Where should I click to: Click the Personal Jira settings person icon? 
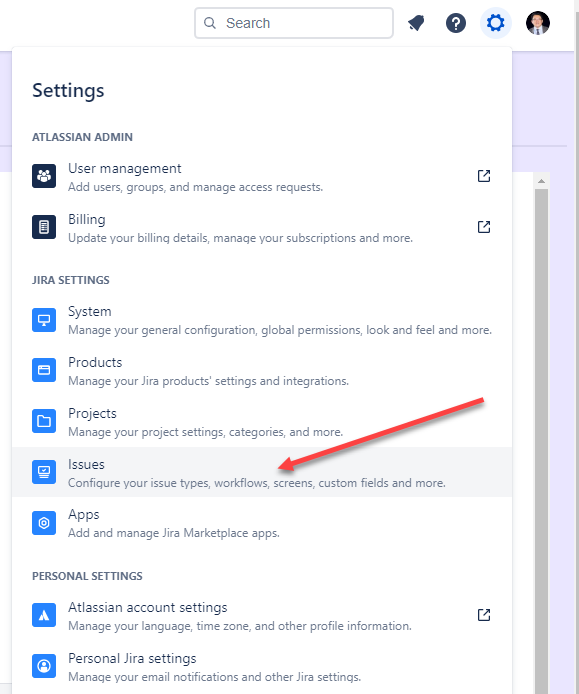pos(44,666)
